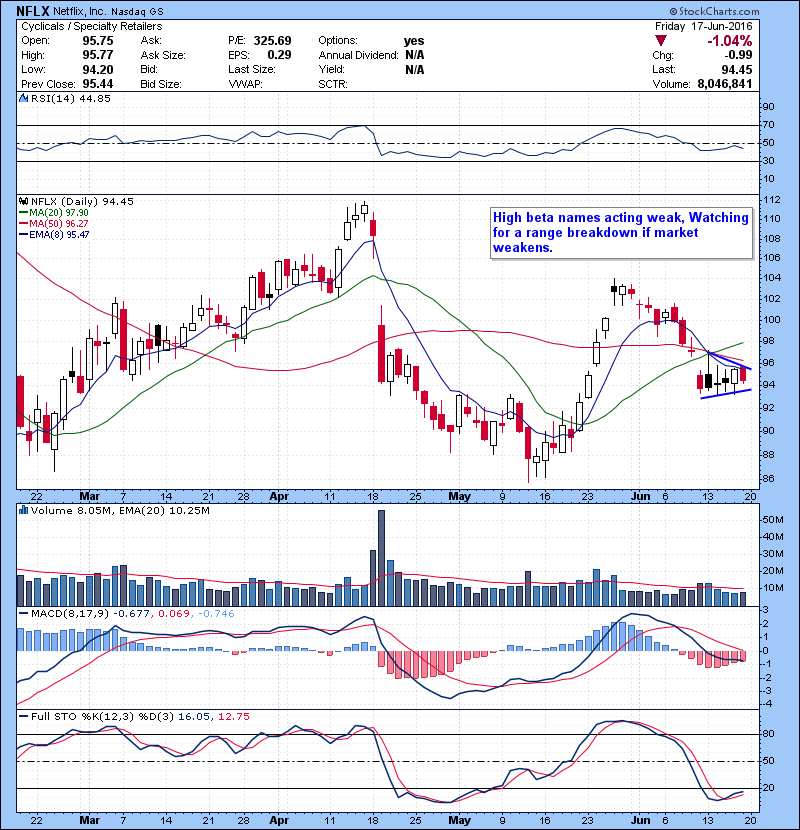Screen dimensions: 800x830
Task: Click the High value 95.77
Action: coord(98,55)
